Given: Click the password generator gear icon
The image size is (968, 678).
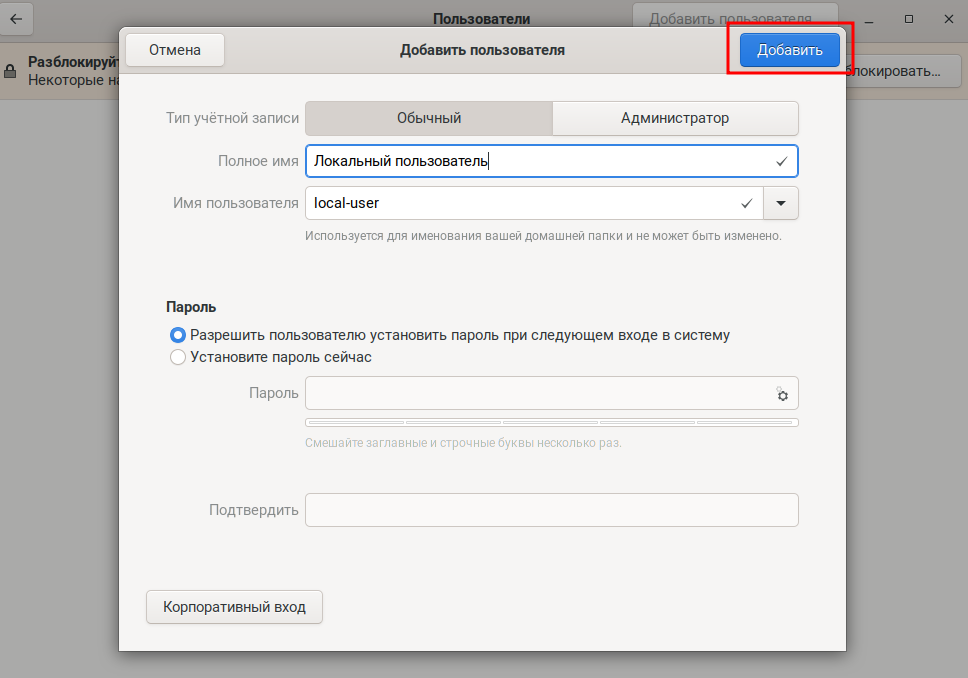Looking at the screenshot, I should 782,394.
